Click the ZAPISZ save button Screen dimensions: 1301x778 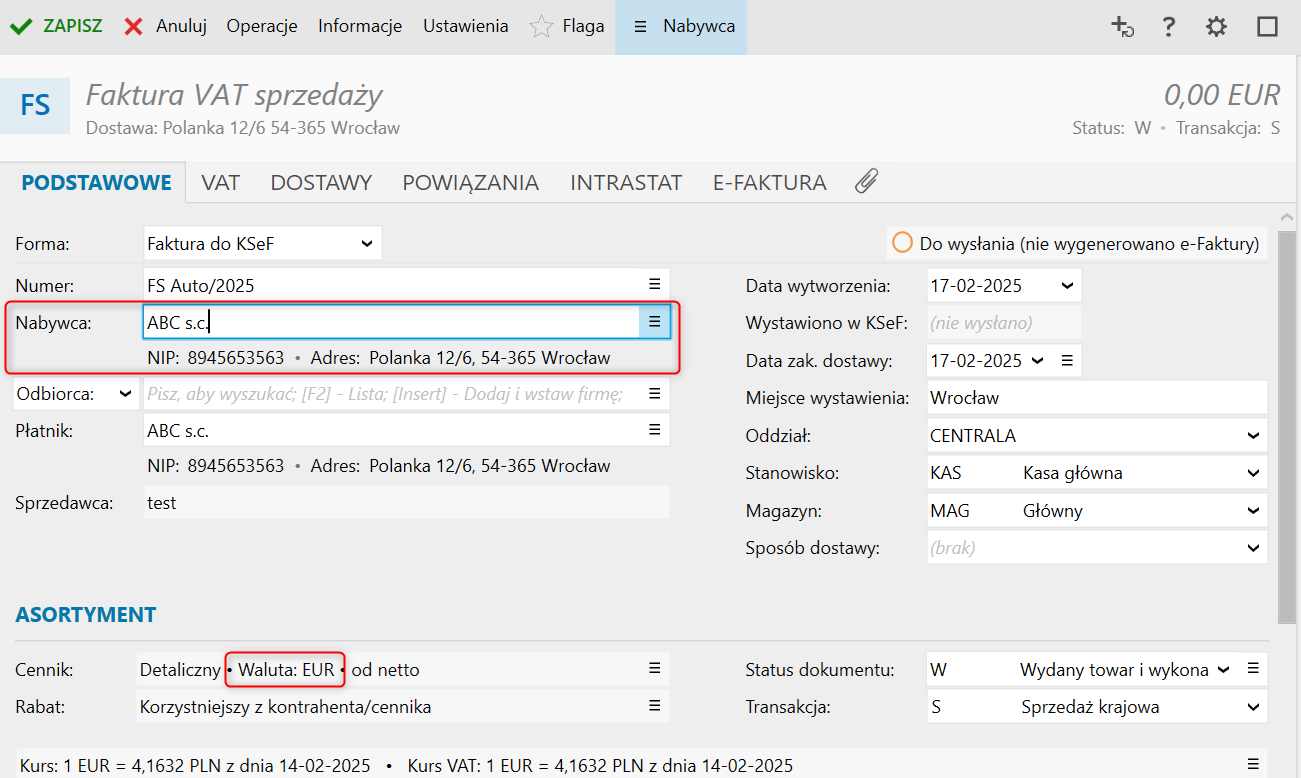point(57,27)
